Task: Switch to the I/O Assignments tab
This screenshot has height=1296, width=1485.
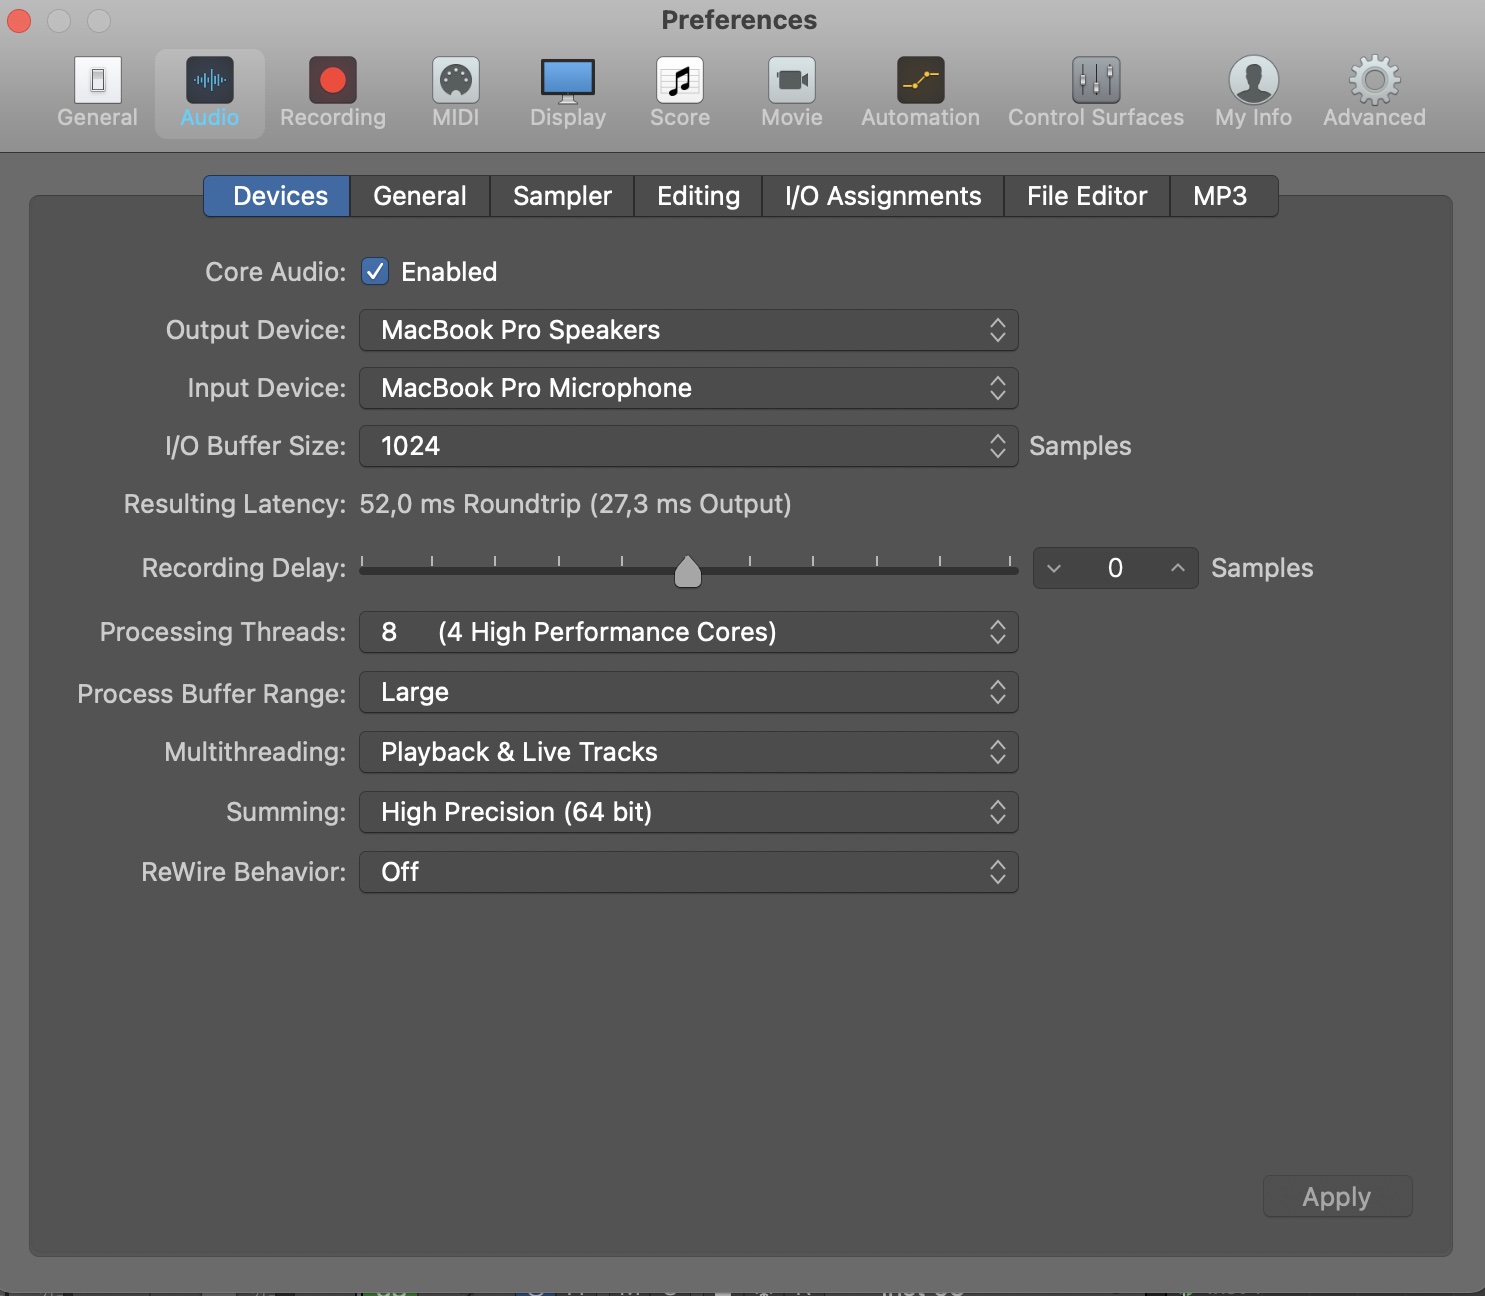Action: click(883, 196)
